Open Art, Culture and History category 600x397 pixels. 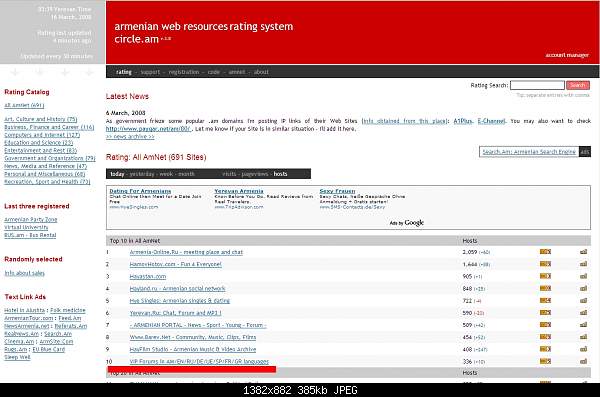point(41,119)
